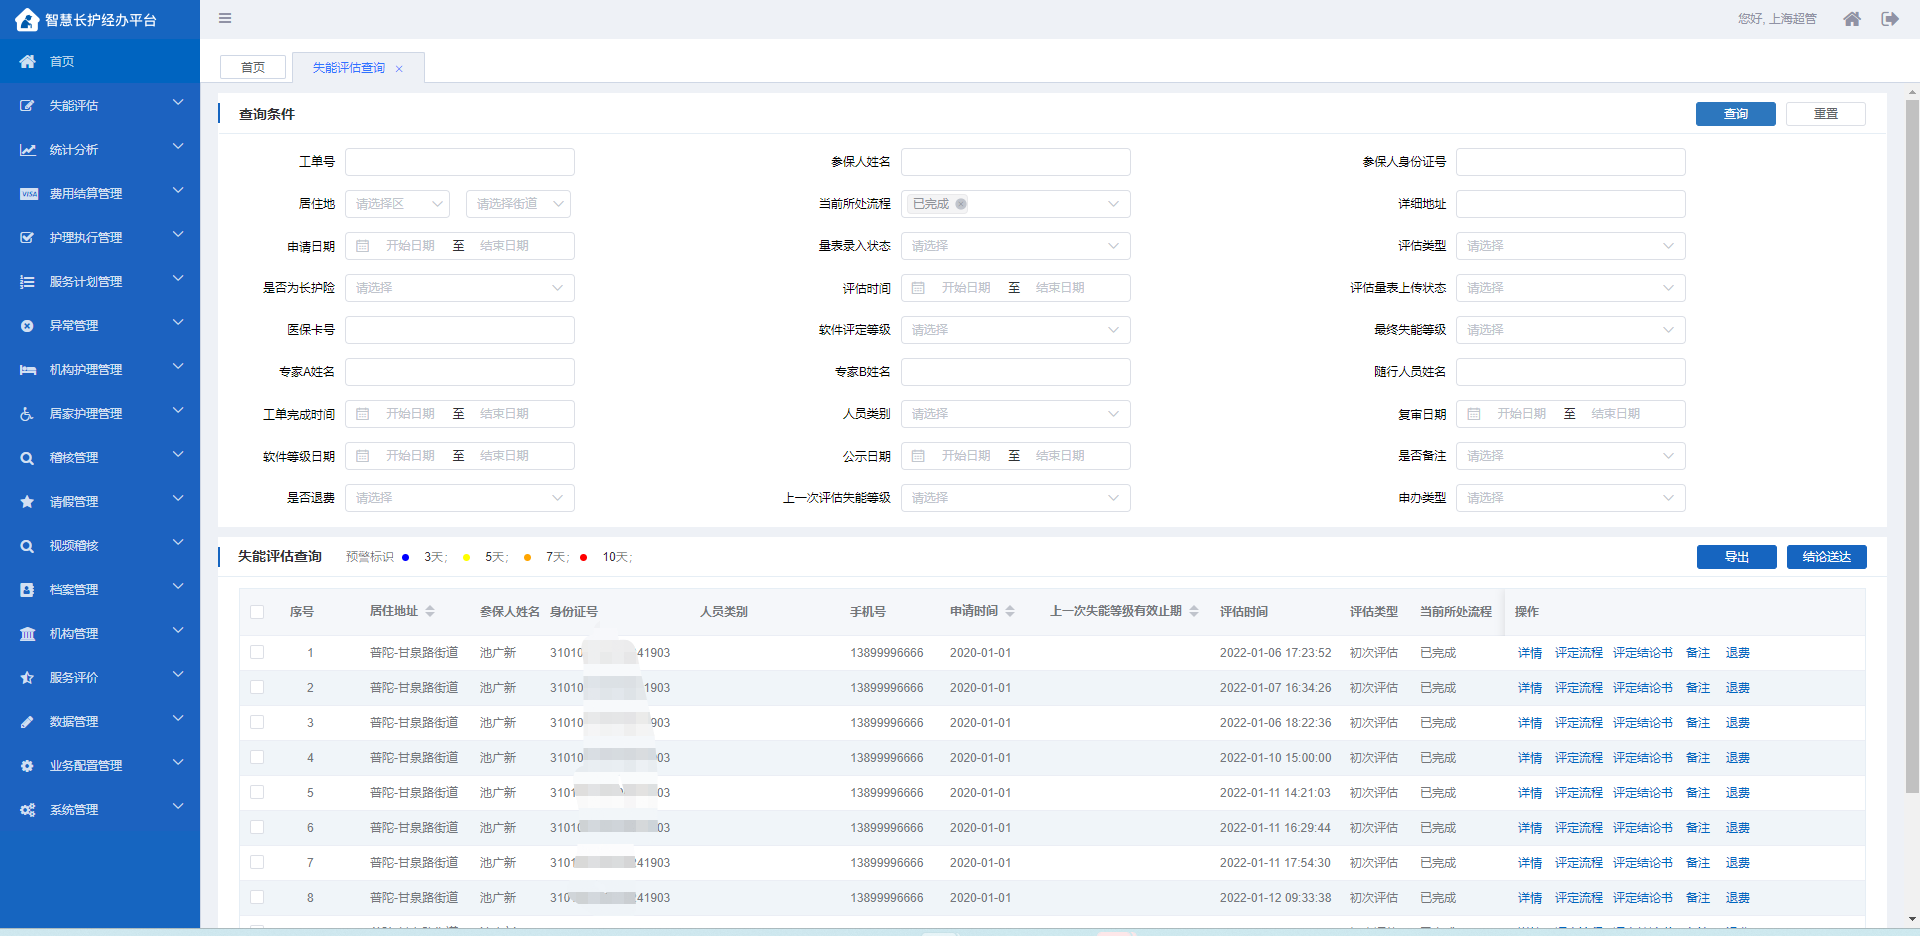
Task: Click the 请假管理 star icon
Action: click(27, 501)
